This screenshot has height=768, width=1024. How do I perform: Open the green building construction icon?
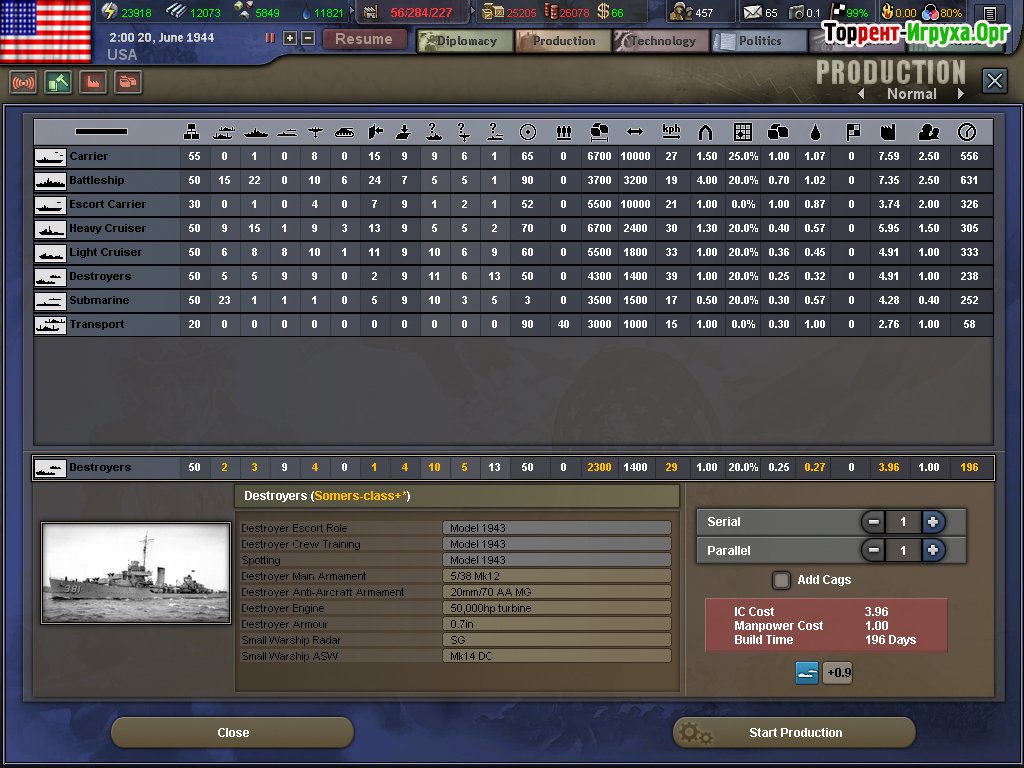[58, 82]
